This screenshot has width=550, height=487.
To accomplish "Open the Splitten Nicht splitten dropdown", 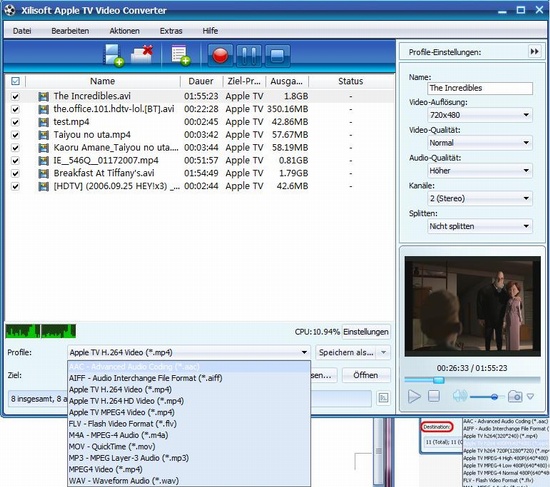I will 479,226.
